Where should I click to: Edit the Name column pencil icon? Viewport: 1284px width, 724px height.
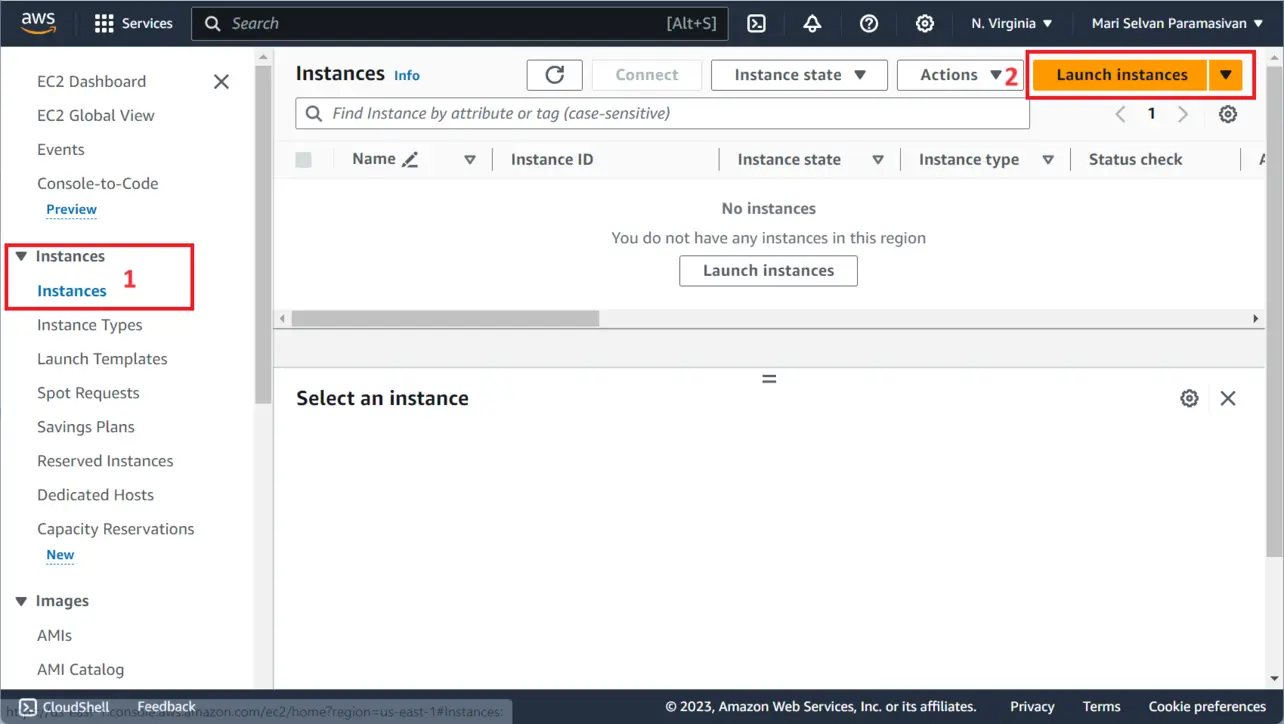click(x=410, y=160)
